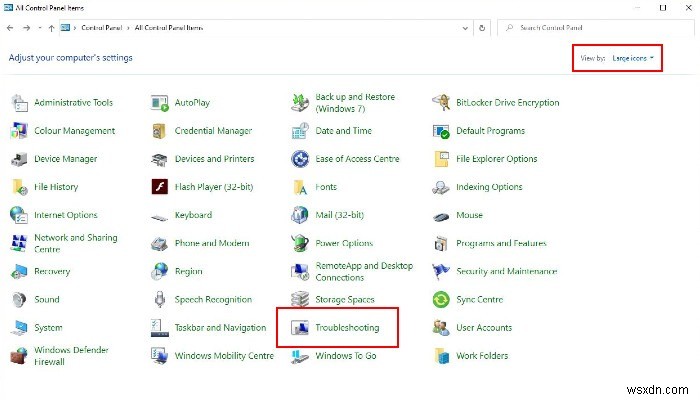Open the Sync Centre text link
Viewport: 700px width, 400px height.
click(x=479, y=300)
